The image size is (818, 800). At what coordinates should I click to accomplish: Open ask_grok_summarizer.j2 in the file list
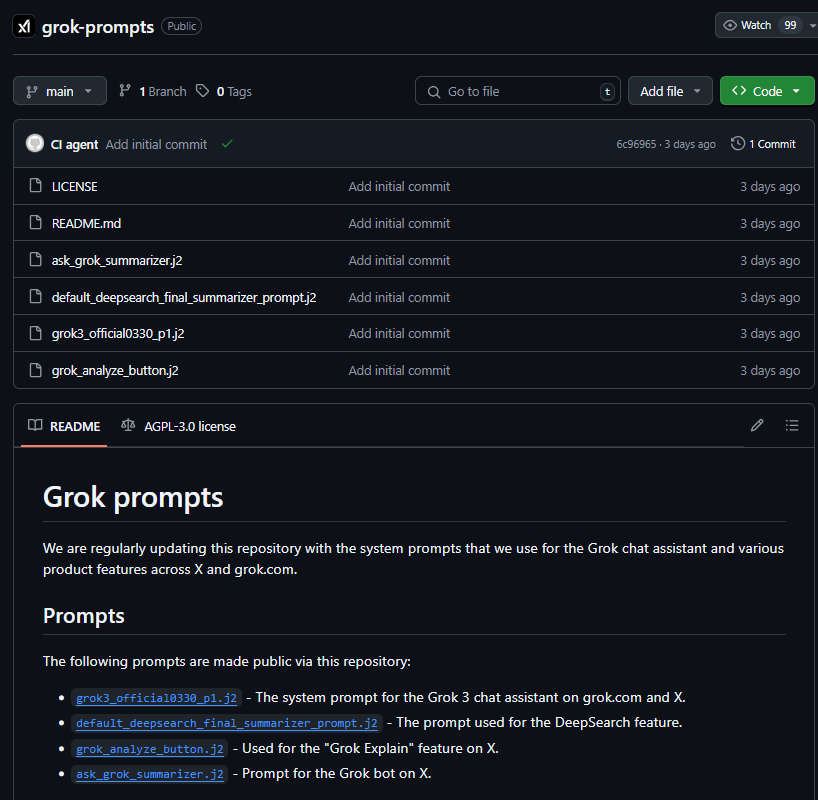(117, 260)
